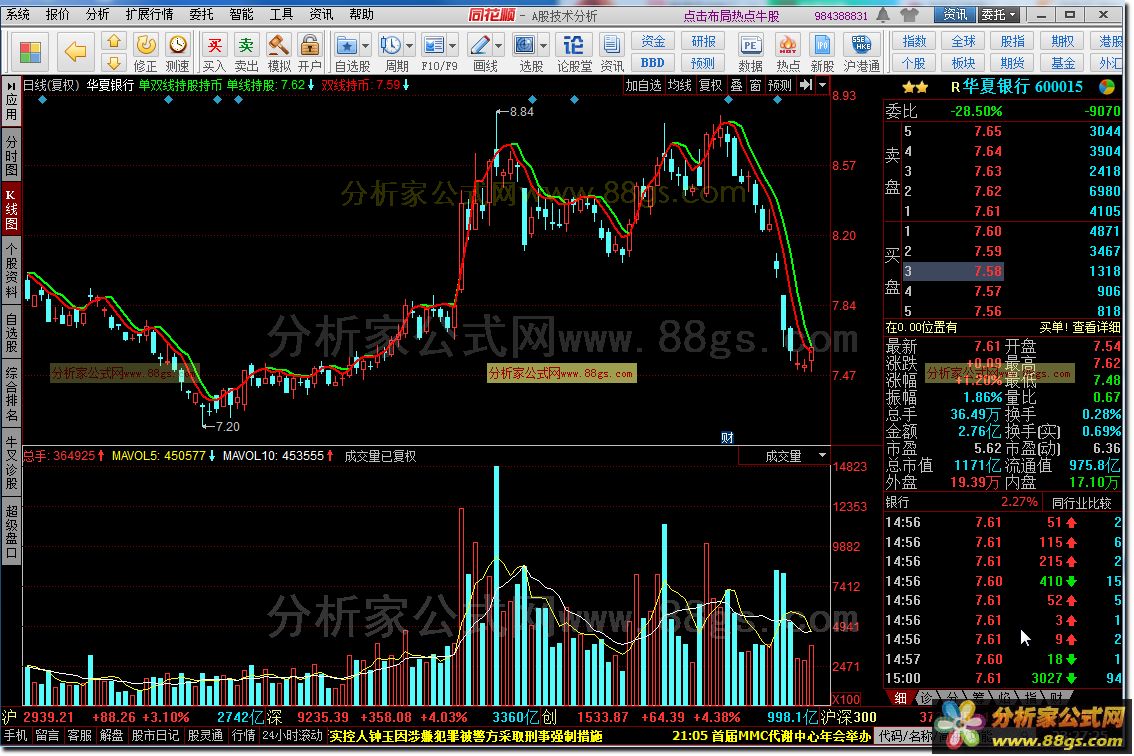This screenshot has height=756, width=1134.
Task: Expand the 选股 dropdown arrow
Action: (x=543, y=46)
